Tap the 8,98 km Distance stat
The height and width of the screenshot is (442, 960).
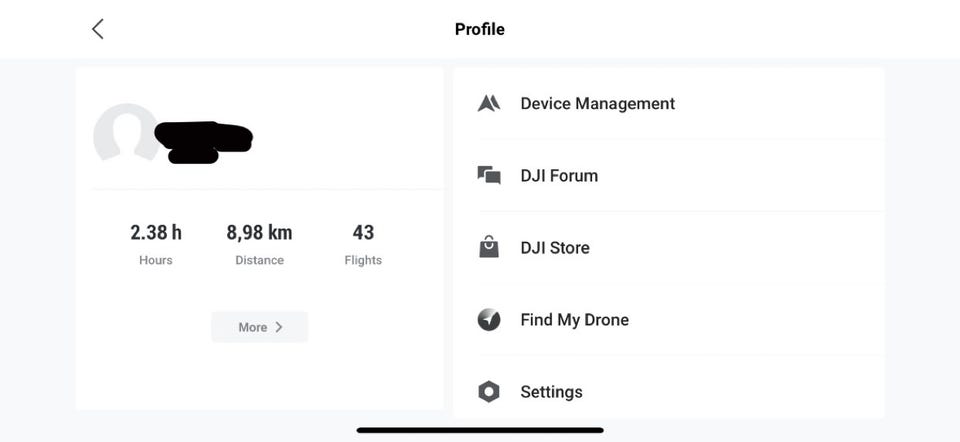coord(259,243)
